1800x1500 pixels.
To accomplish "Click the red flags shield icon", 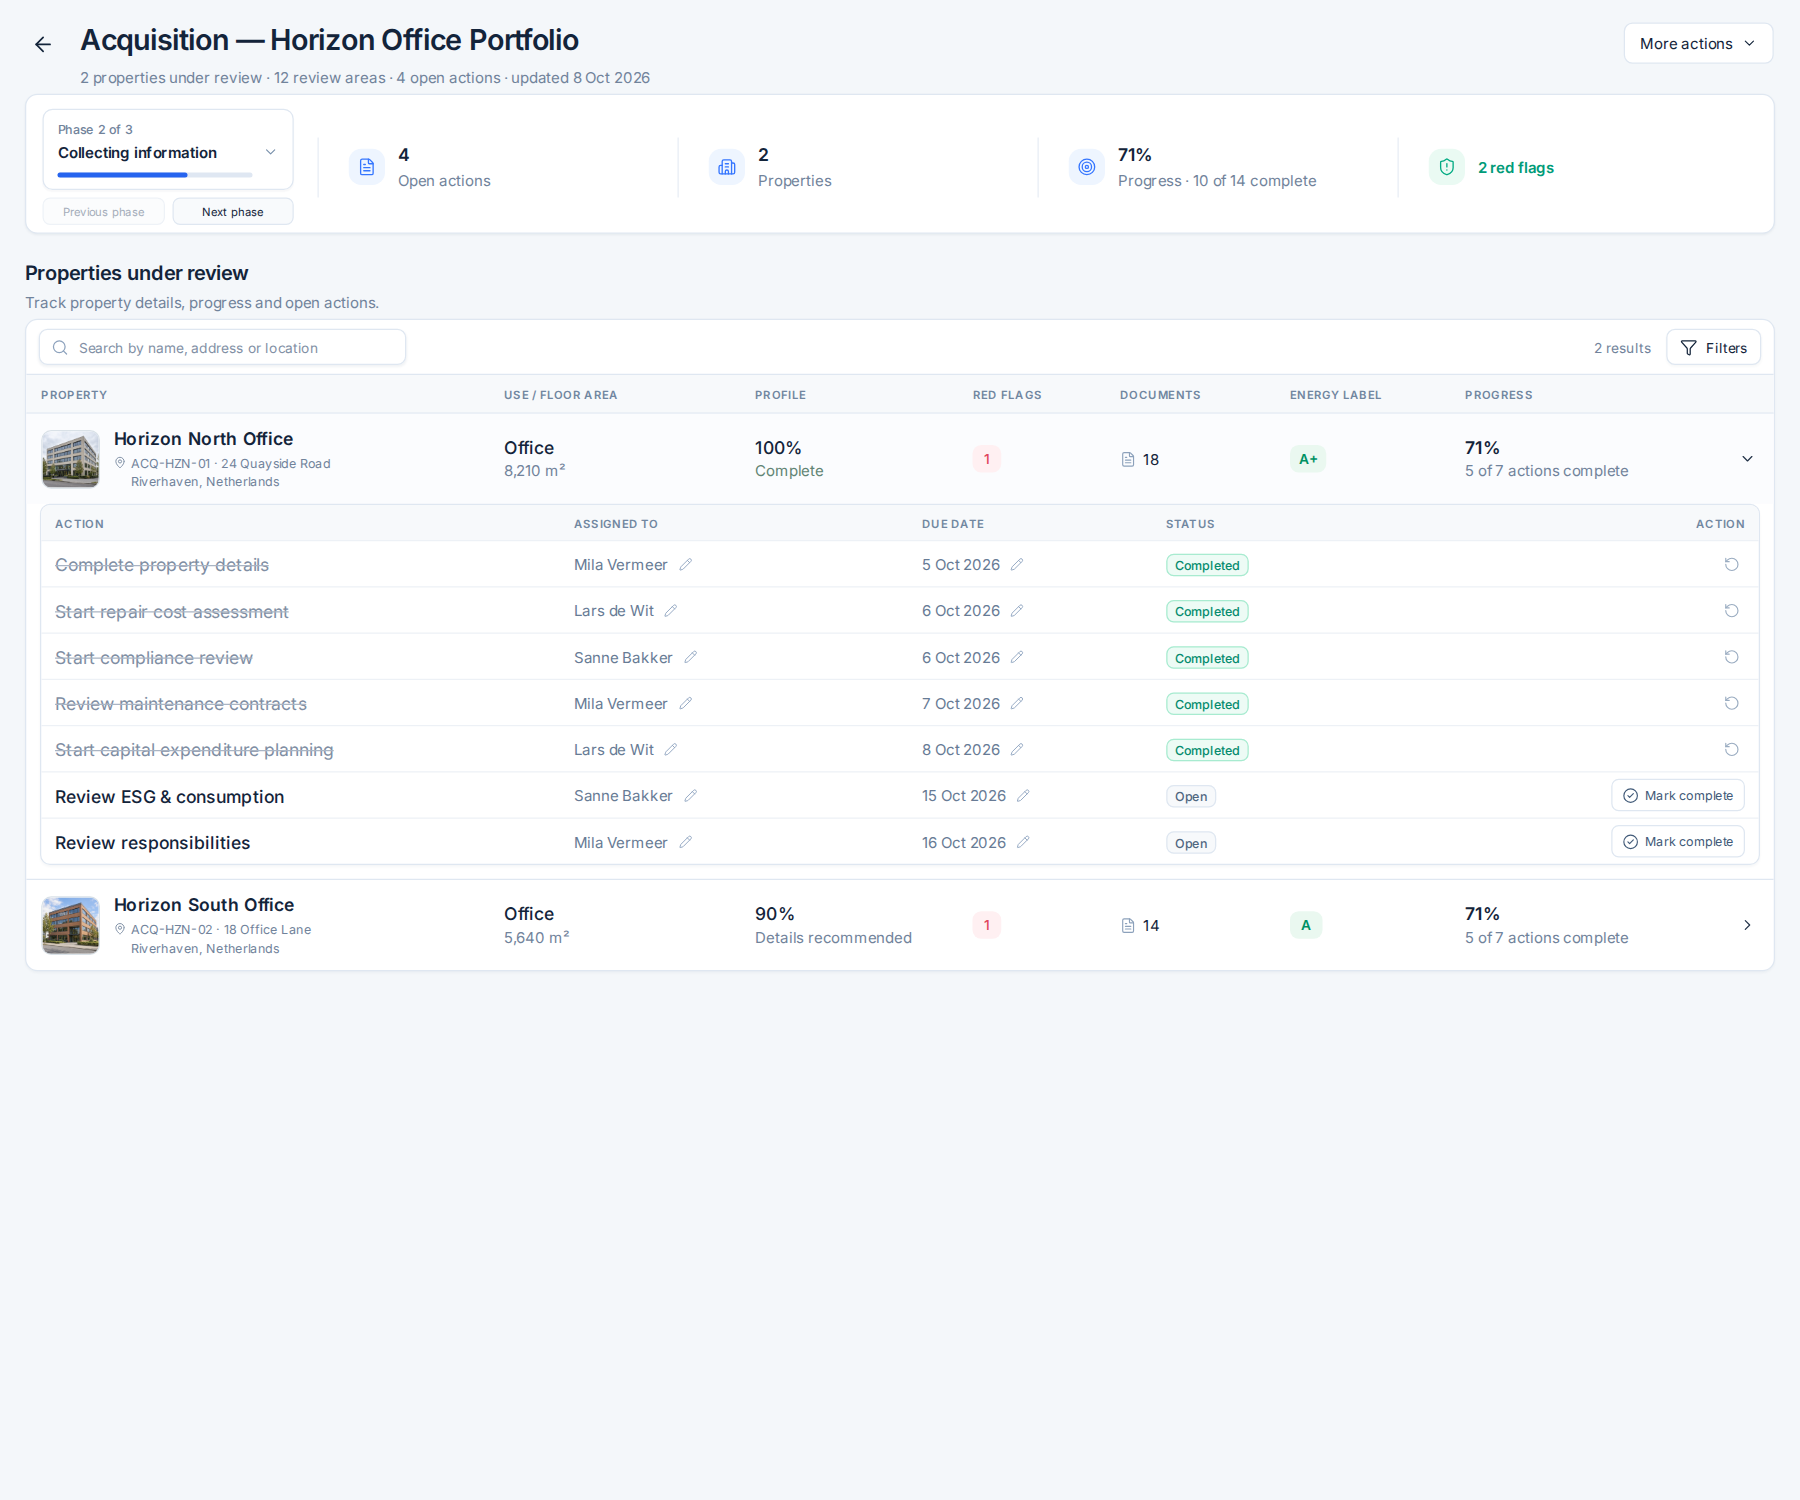I will [x=1447, y=167].
